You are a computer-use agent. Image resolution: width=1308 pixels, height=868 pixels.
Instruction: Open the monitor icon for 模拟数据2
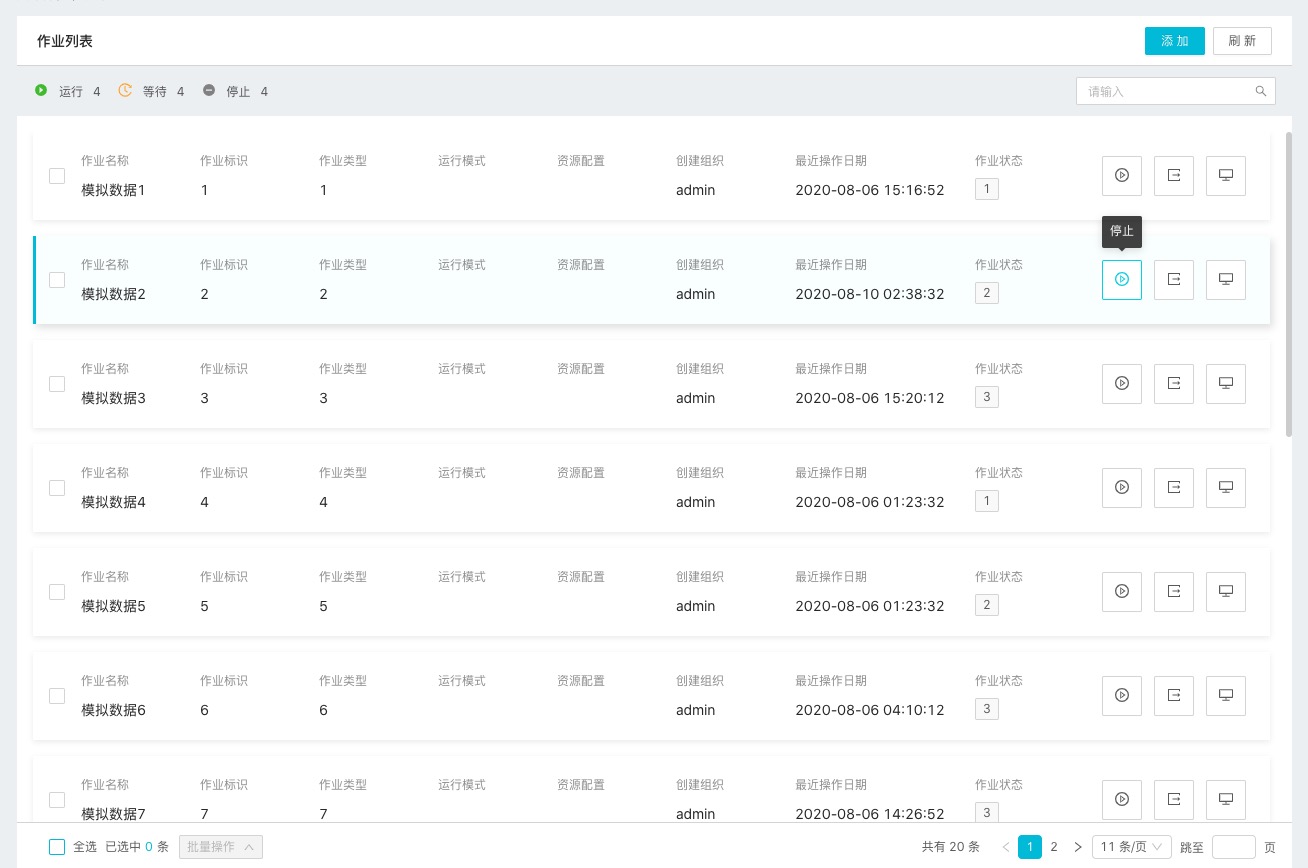(1226, 279)
